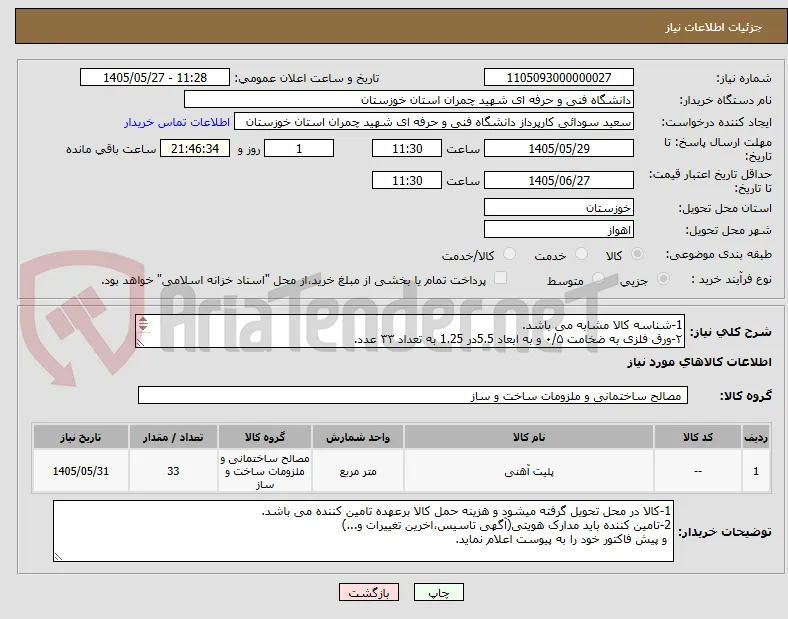Click the remaining days field showing 1
Screen dimensions: 788x619
[299, 148]
